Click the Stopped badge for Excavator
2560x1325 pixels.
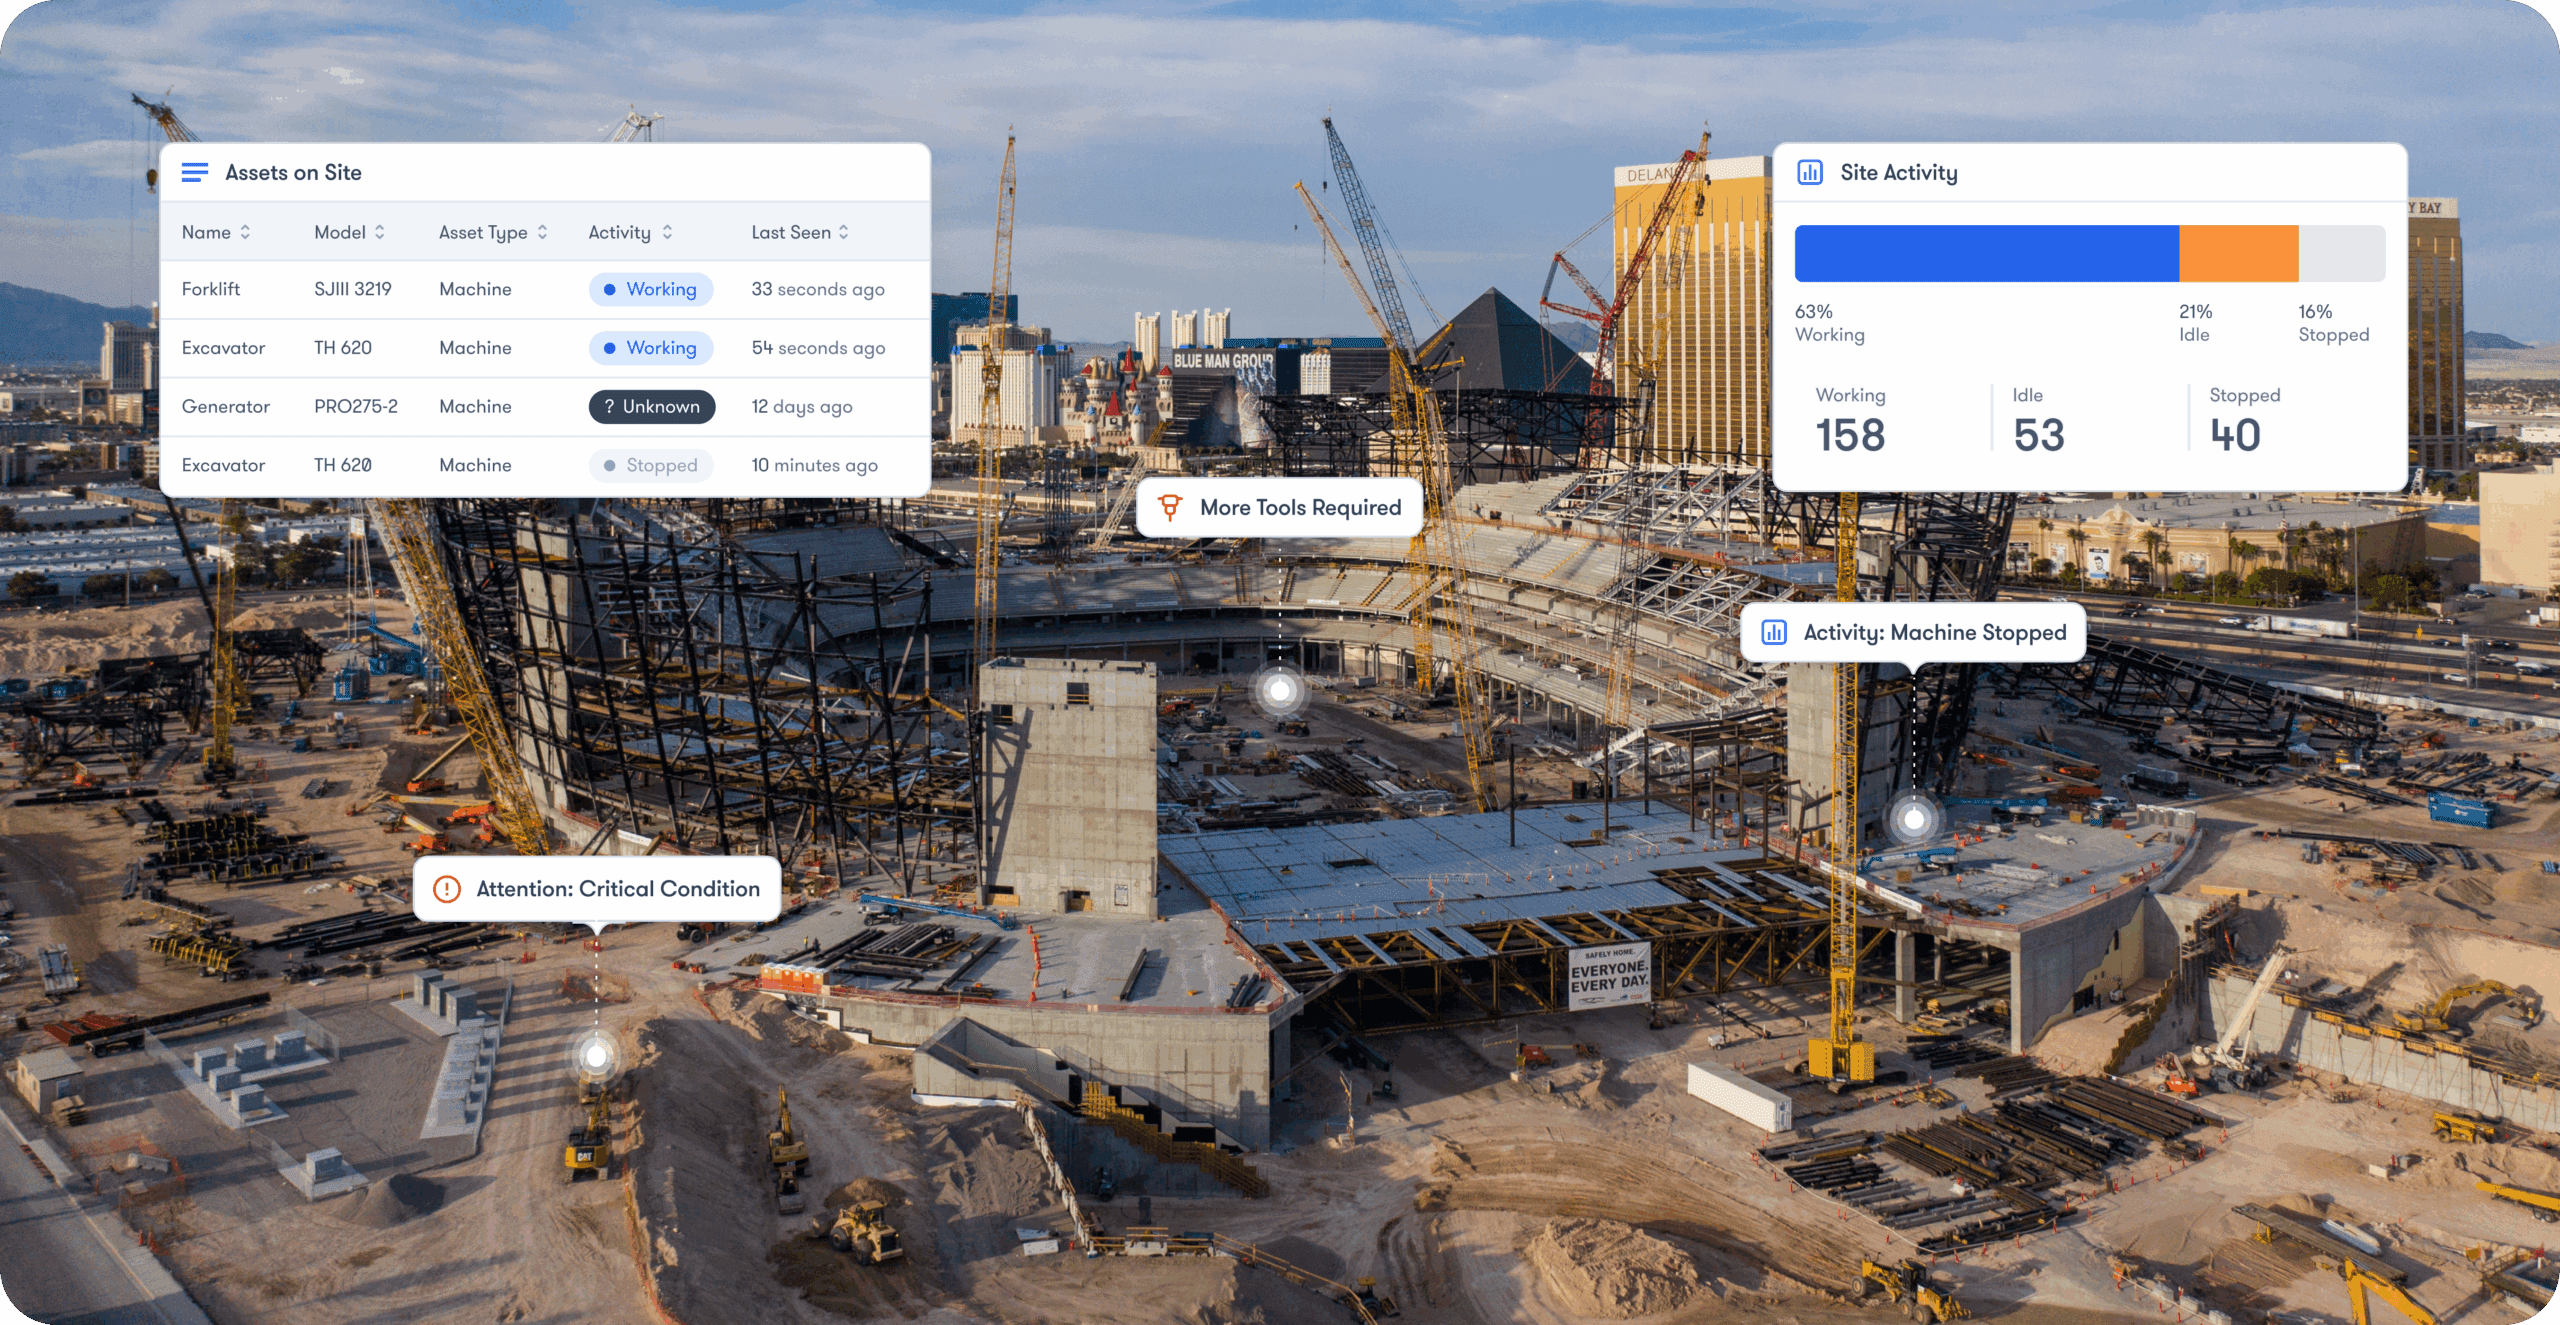(x=651, y=466)
